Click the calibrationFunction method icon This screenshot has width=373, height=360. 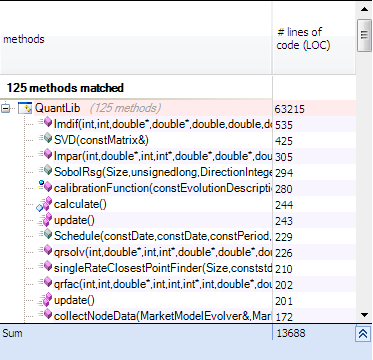[x=45, y=187]
